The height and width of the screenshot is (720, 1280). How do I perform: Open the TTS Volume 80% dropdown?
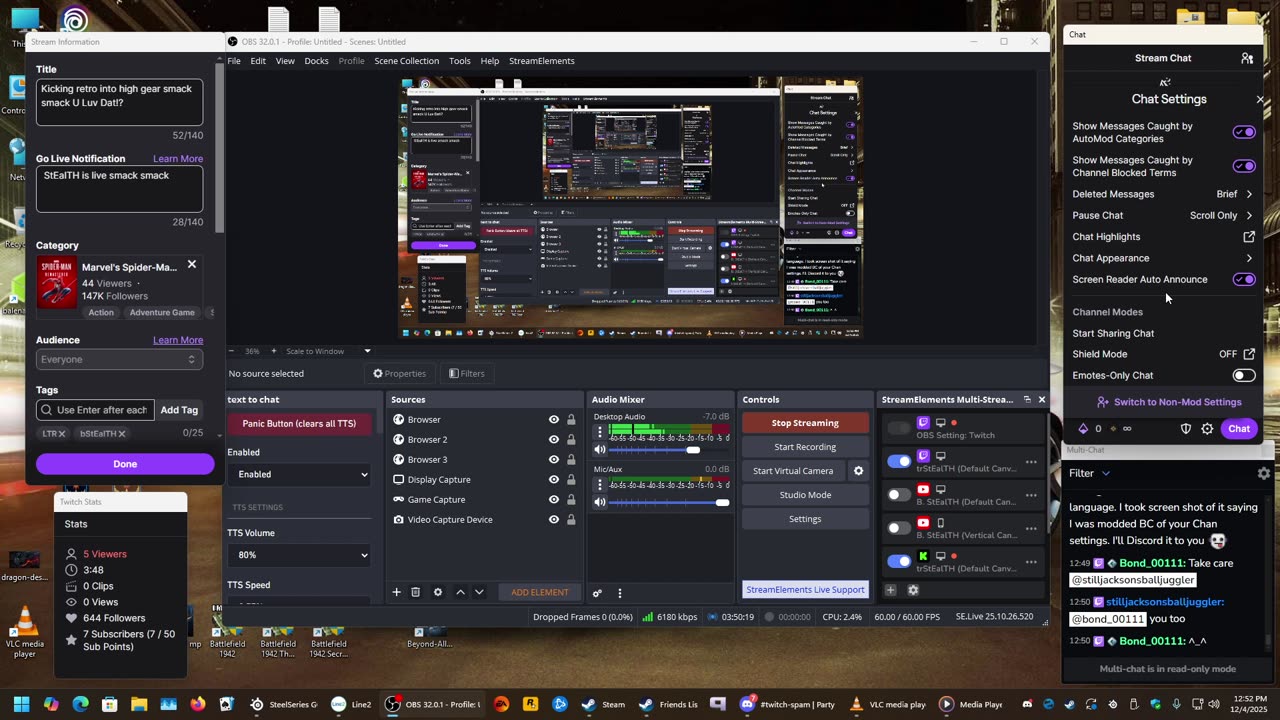[299, 555]
